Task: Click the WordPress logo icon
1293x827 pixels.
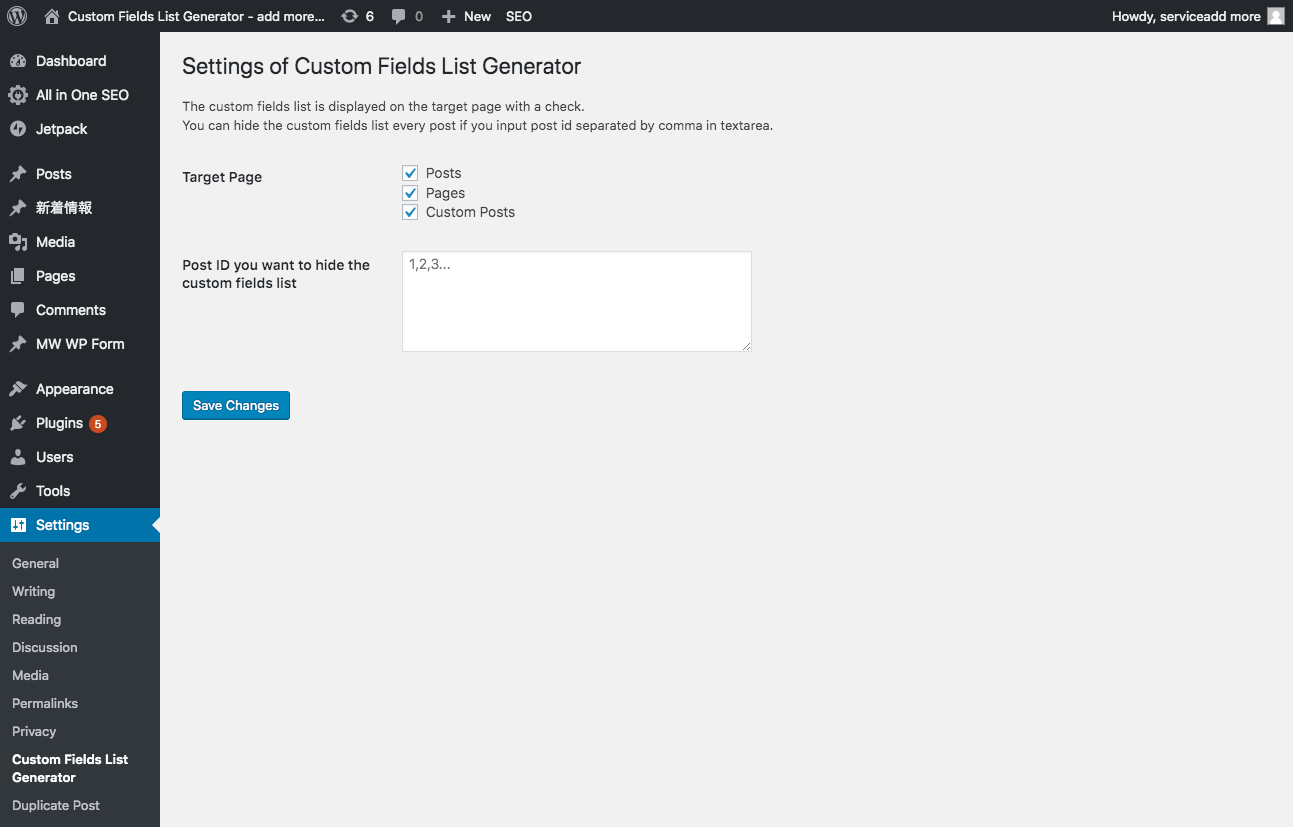Action: pyautogui.click(x=17, y=16)
